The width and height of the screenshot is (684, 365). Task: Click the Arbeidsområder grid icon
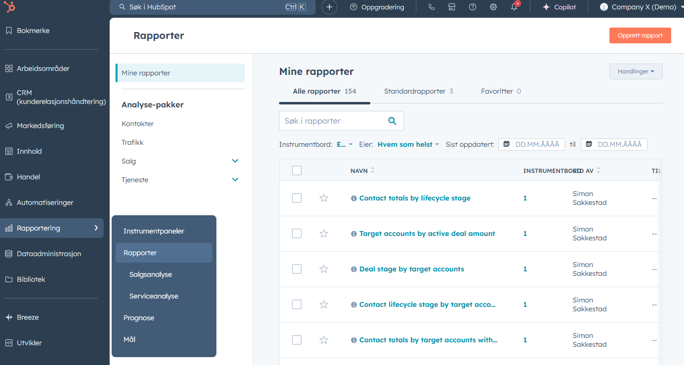coord(9,68)
